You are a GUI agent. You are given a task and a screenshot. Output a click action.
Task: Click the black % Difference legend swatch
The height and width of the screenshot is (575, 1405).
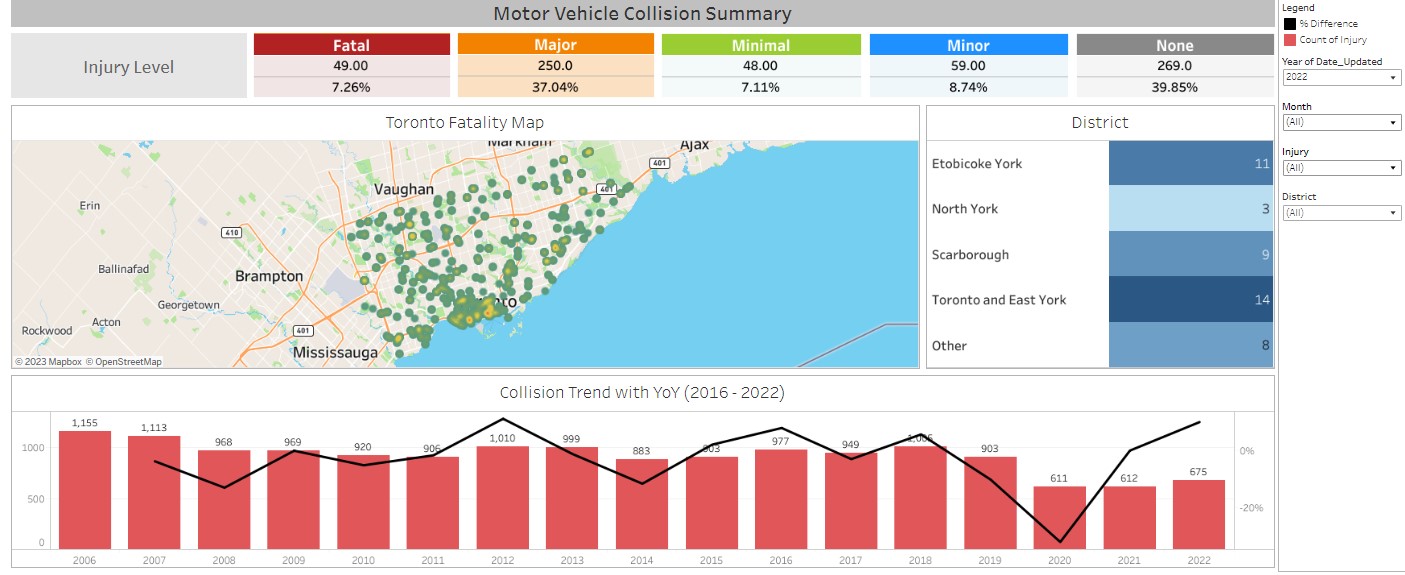coord(1290,23)
